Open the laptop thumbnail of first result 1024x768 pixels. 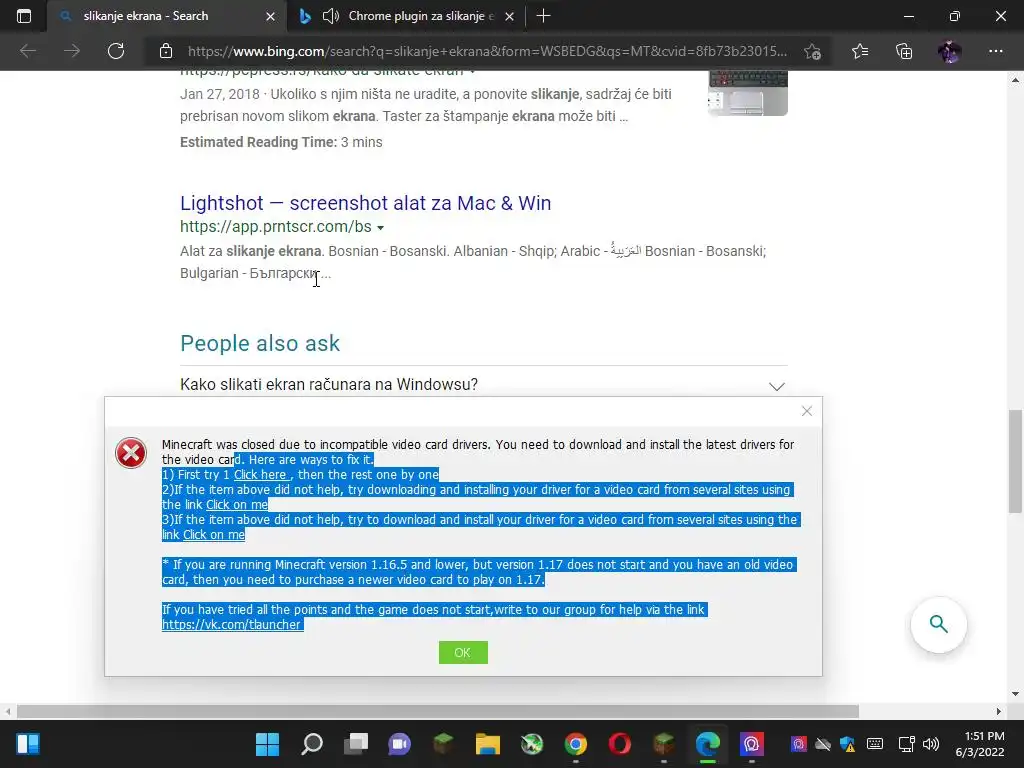(748, 93)
